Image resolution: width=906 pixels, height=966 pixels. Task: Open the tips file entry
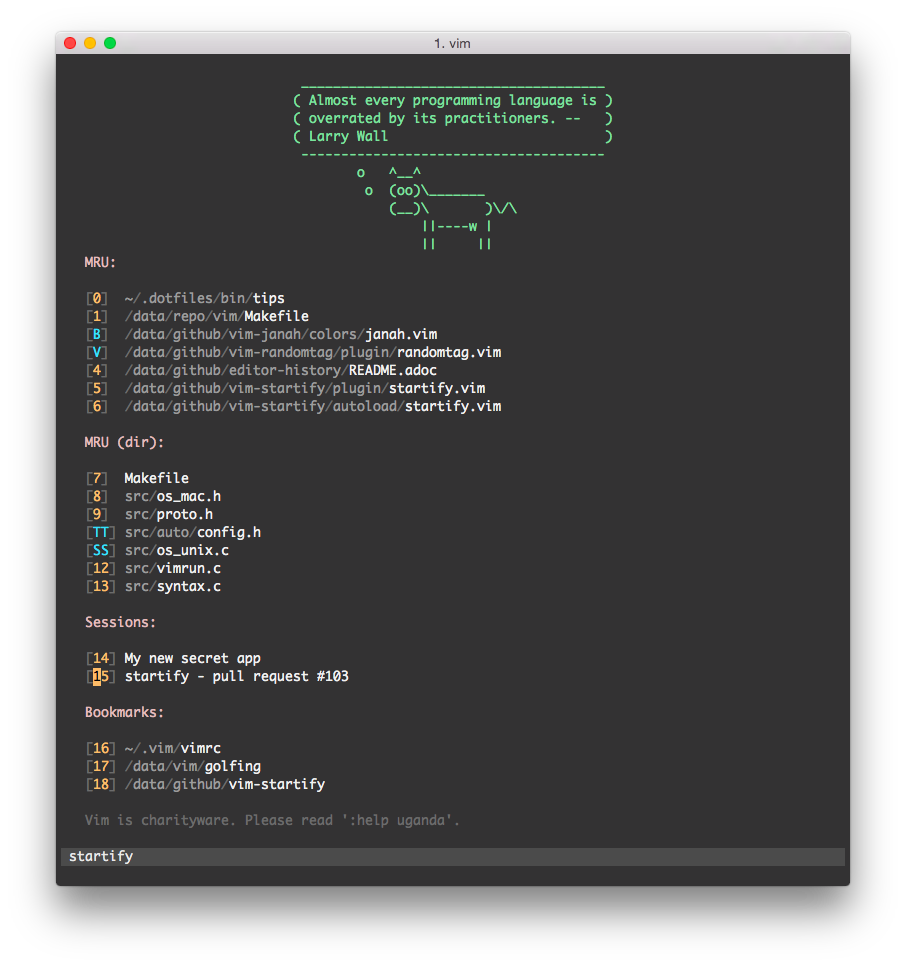[x=268, y=298]
